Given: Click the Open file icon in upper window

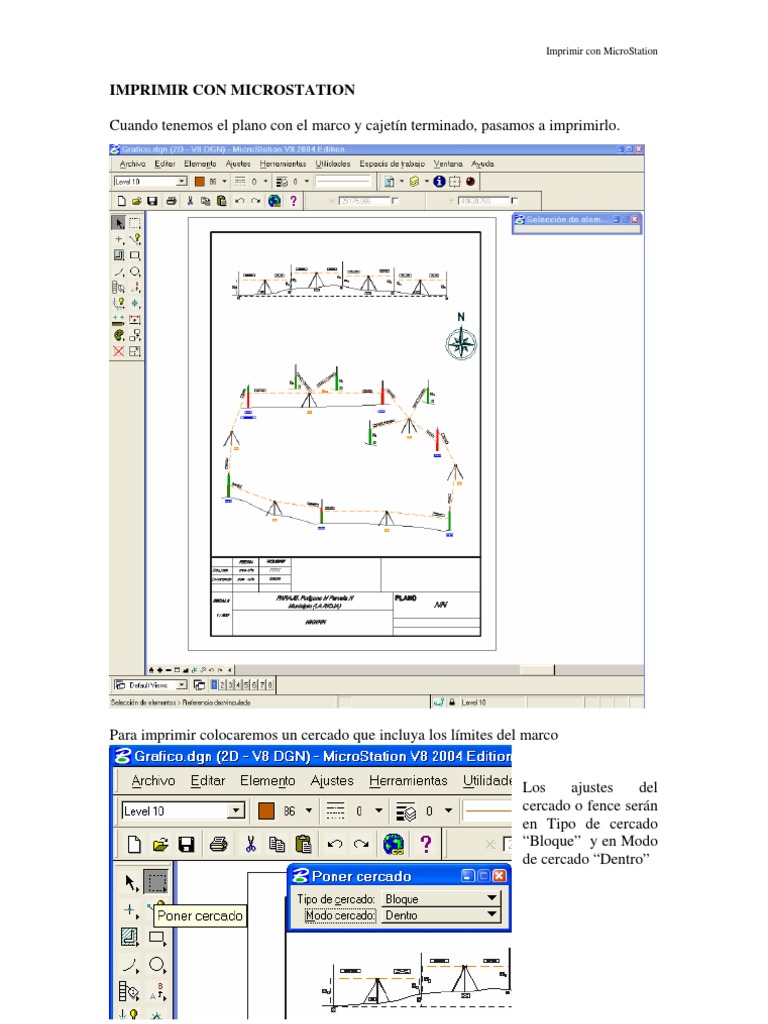Looking at the screenshot, I should pos(136,201).
